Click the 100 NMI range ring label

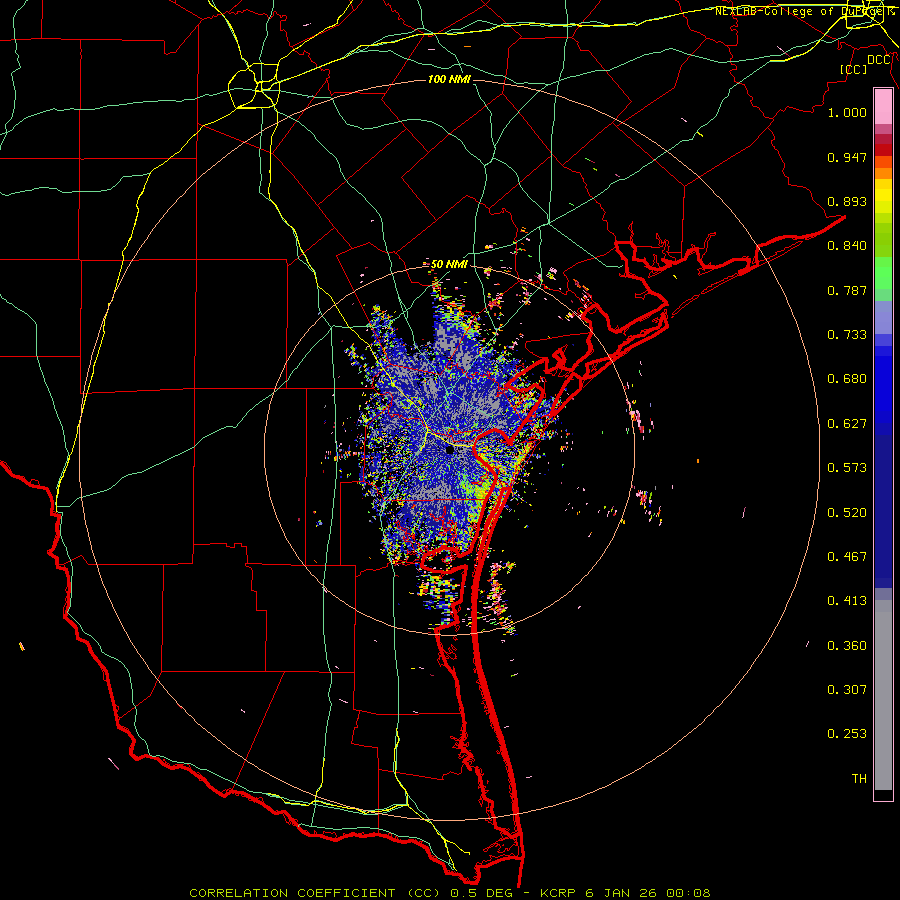[449, 79]
